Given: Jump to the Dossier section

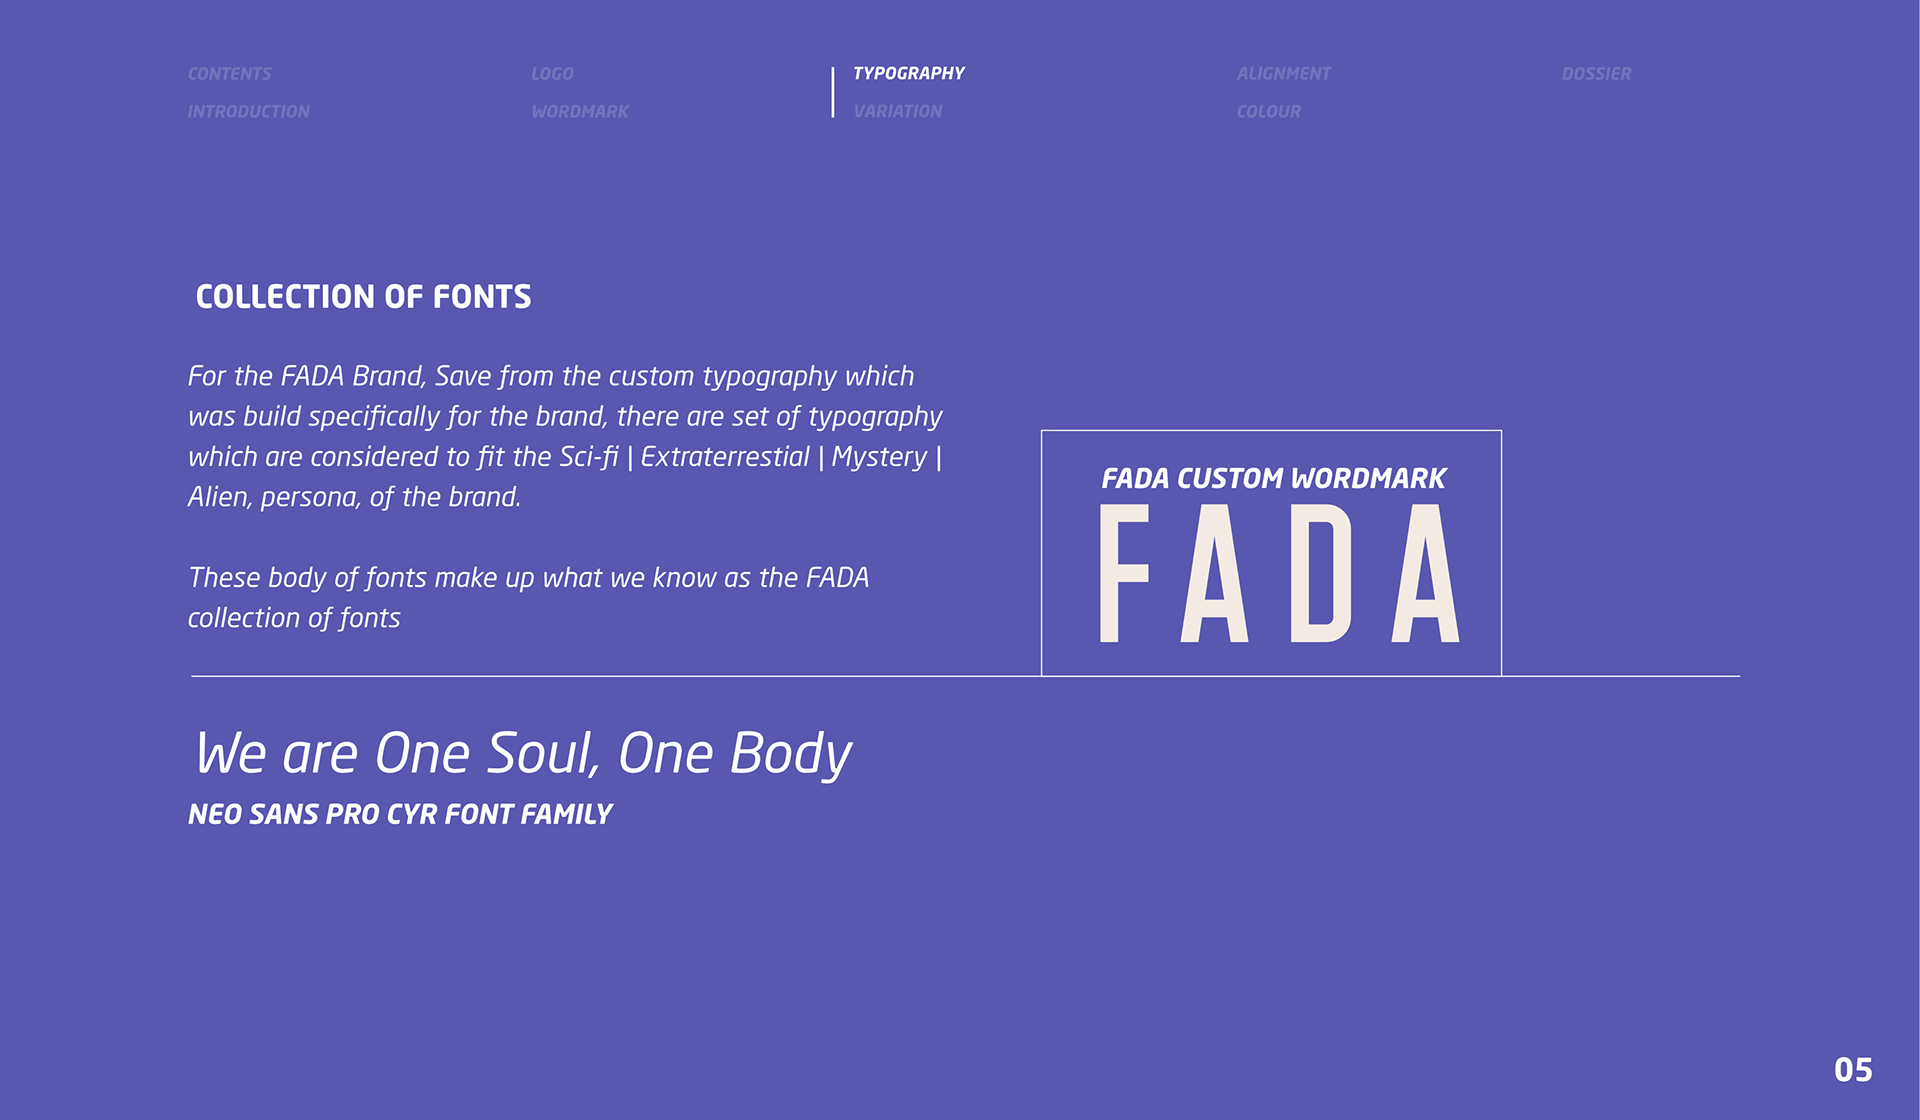Looking at the screenshot, I should point(1596,74).
